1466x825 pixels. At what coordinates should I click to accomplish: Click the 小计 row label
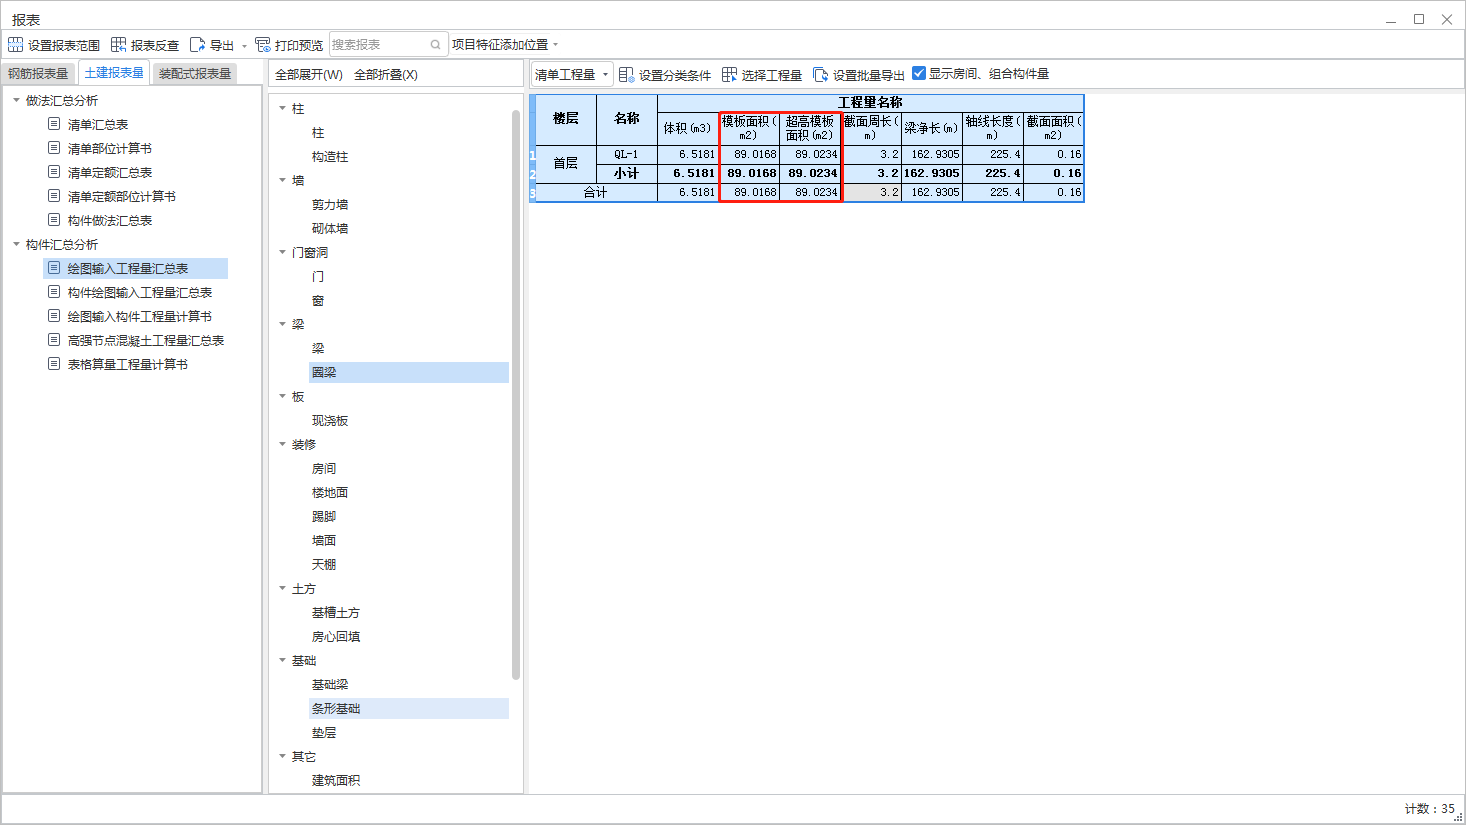(627, 173)
